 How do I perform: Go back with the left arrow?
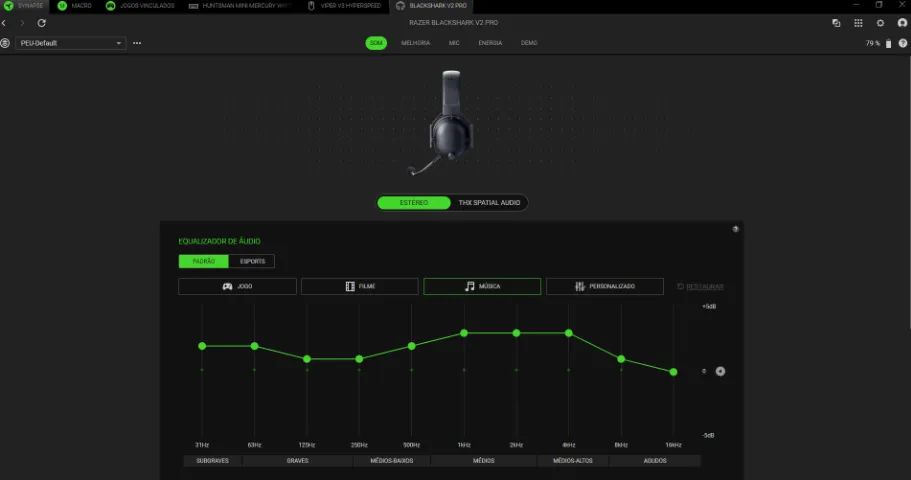(x=4, y=23)
